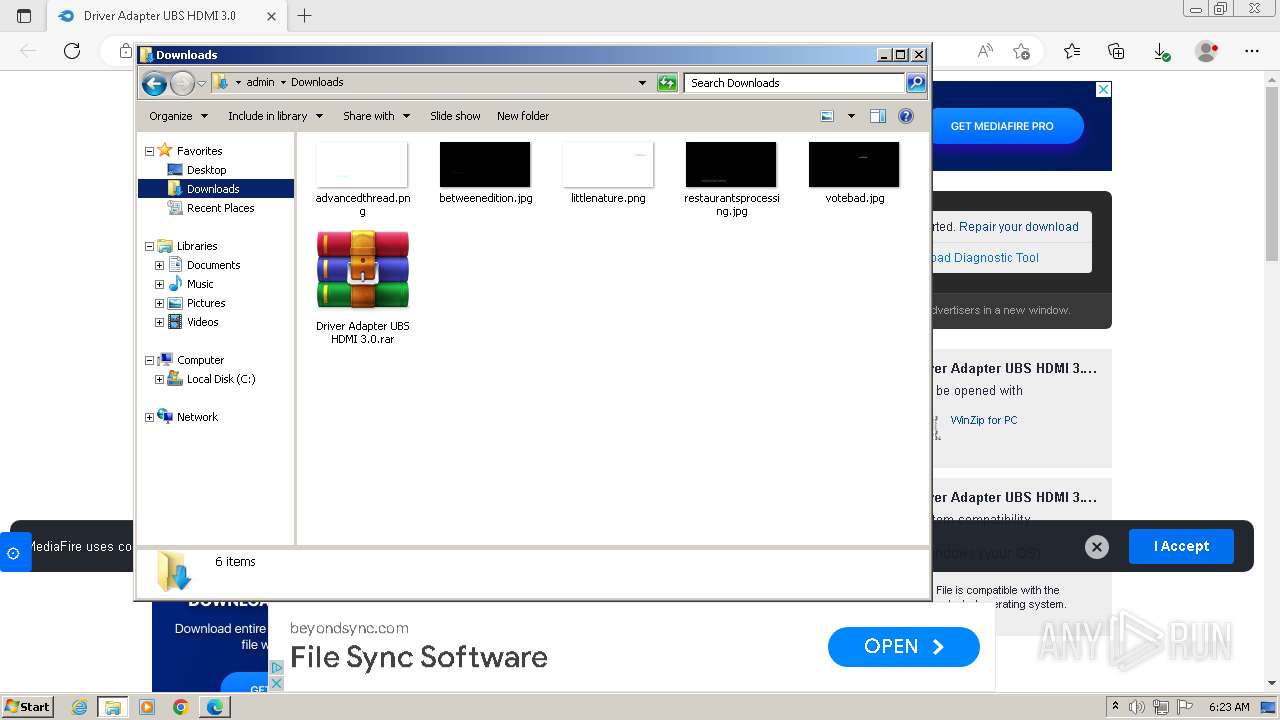
Task: Open the Edge settings three-dots menu
Action: [x=1252, y=51]
